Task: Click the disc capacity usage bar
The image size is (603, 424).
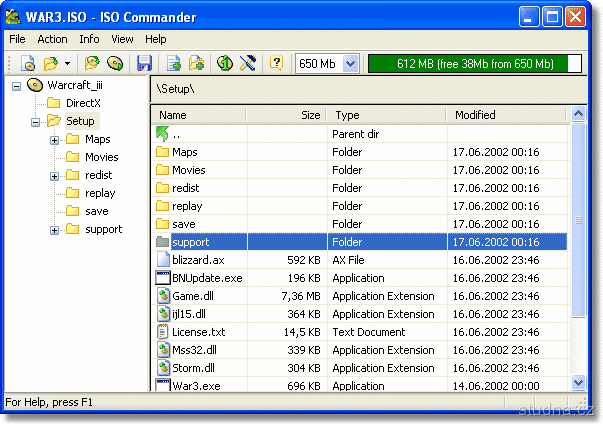Action: 475,64
